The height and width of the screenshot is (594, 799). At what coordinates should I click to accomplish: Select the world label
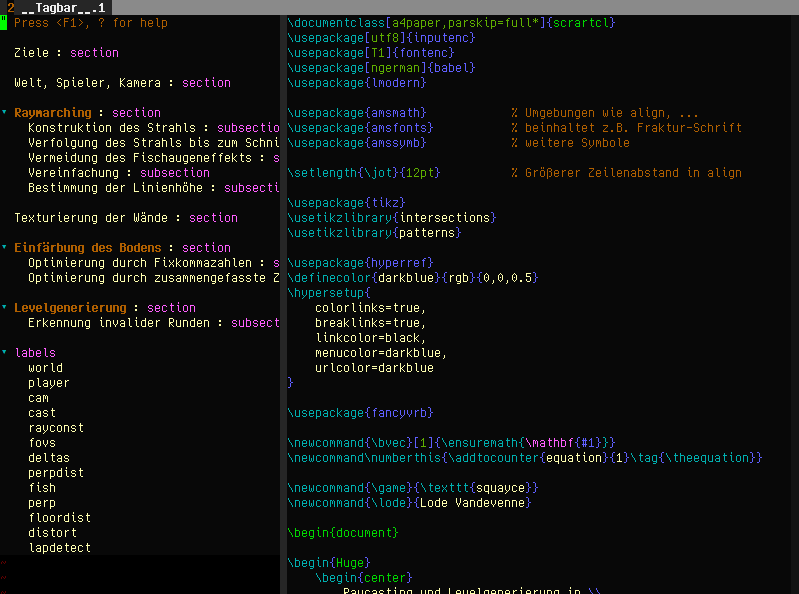pyautogui.click(x=45, y=368)
